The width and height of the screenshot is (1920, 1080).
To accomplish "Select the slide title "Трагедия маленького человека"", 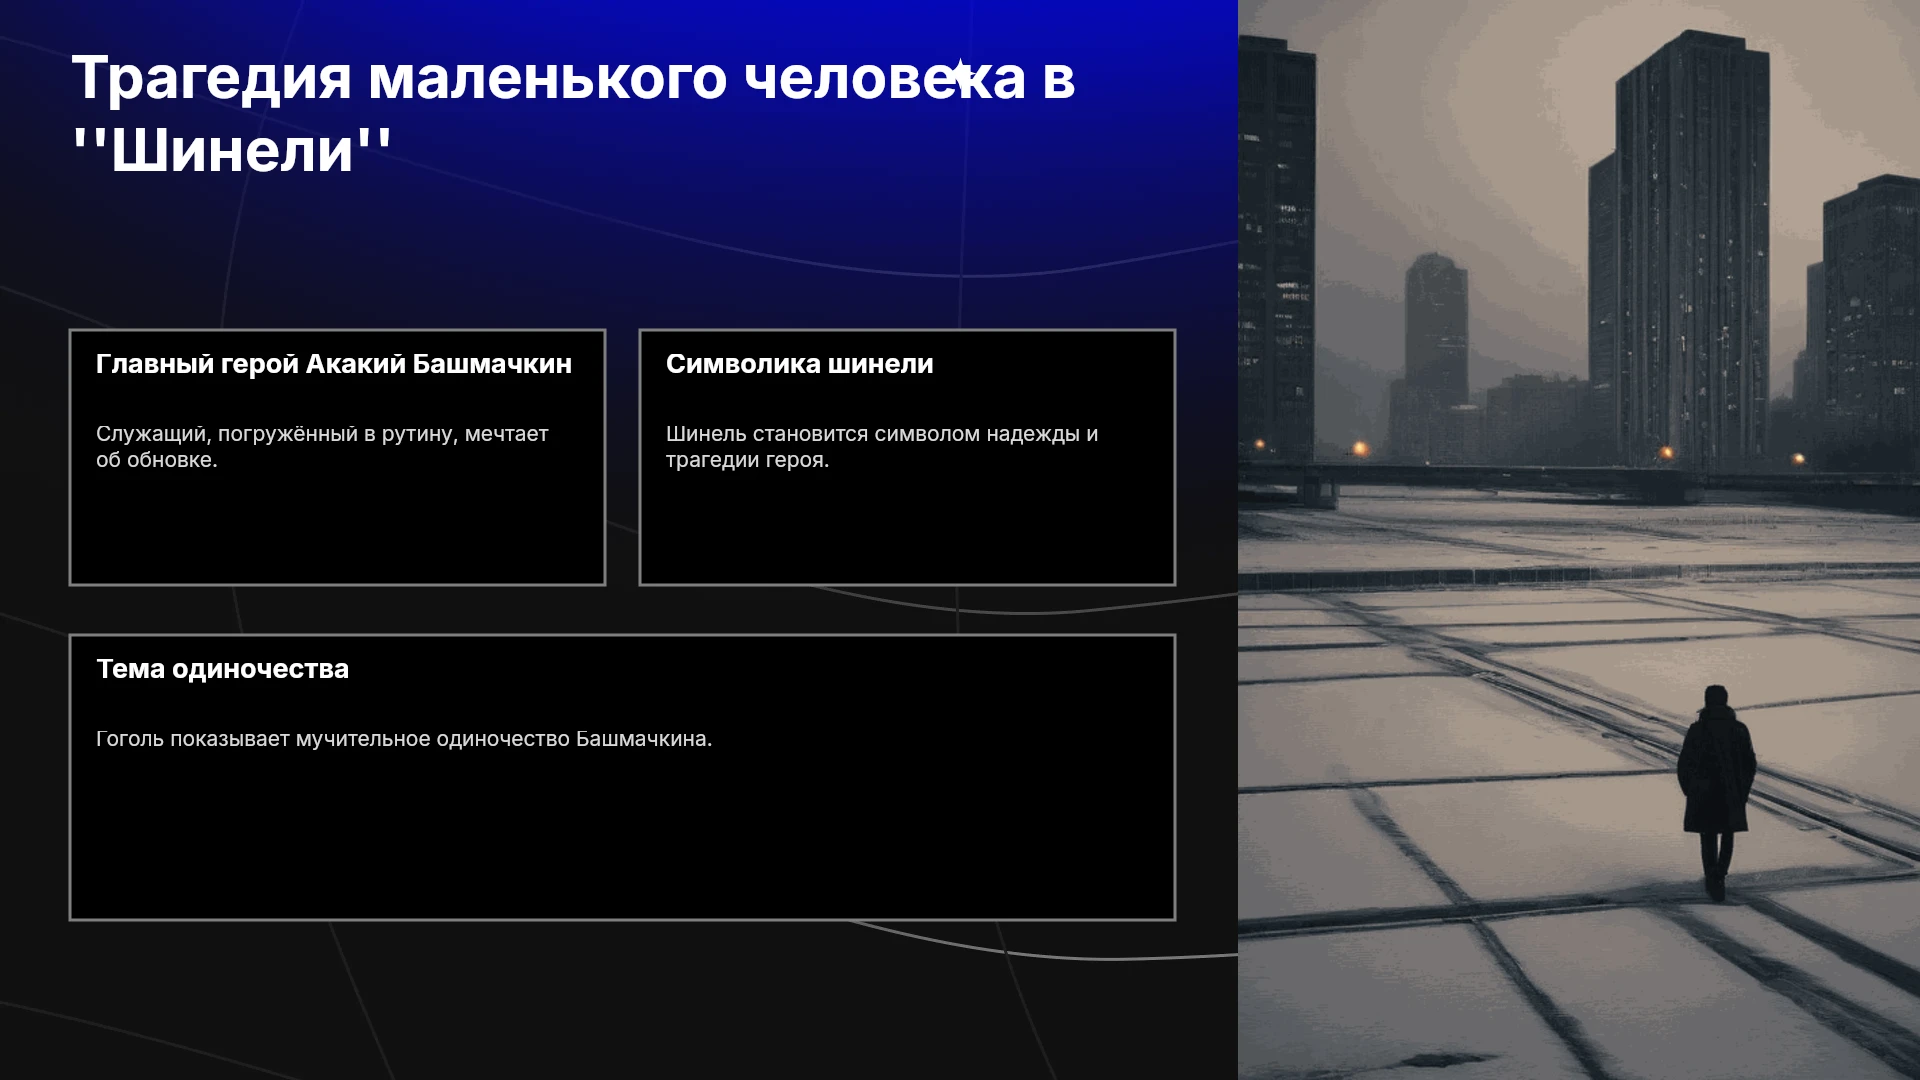I will click(x=549, y=79).
